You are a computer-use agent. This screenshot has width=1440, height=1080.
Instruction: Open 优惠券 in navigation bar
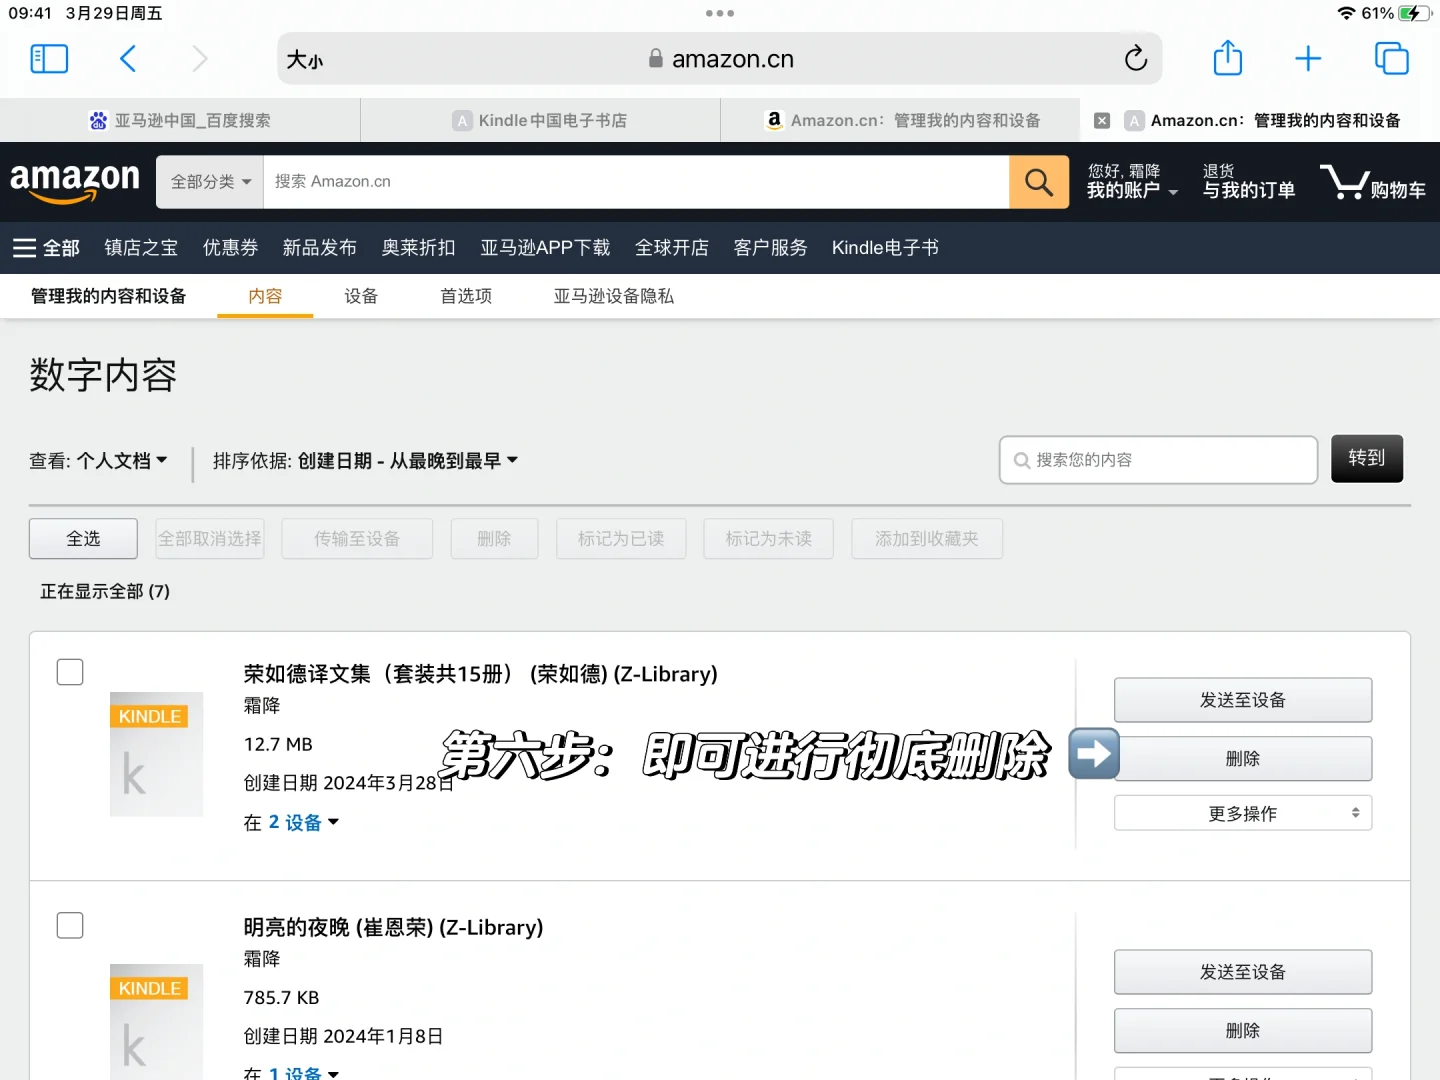point(230,248)
